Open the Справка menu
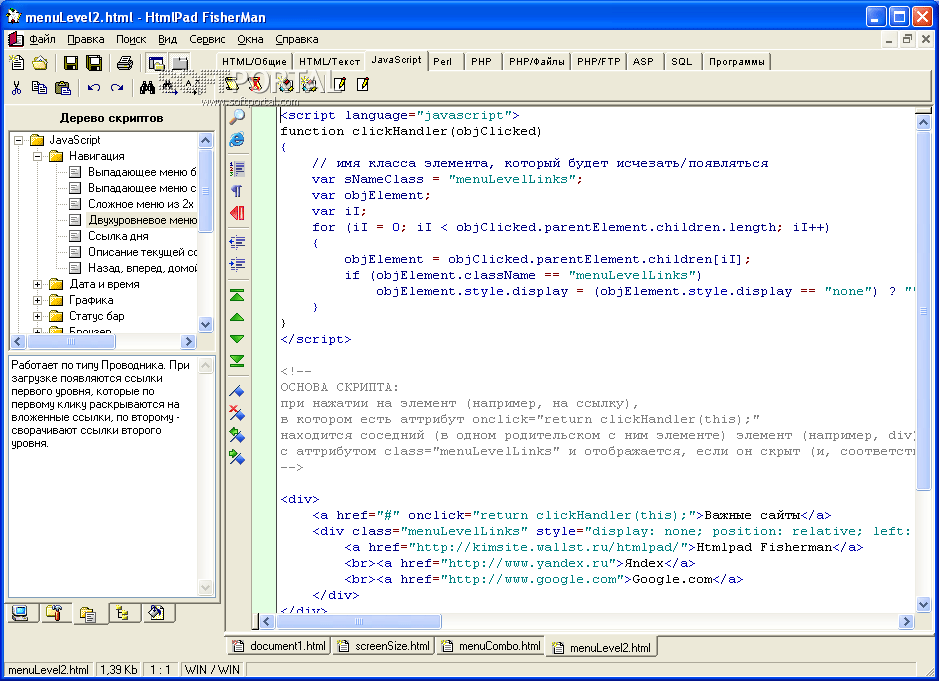The image size is (939, 681). click(x=297, y=40)
